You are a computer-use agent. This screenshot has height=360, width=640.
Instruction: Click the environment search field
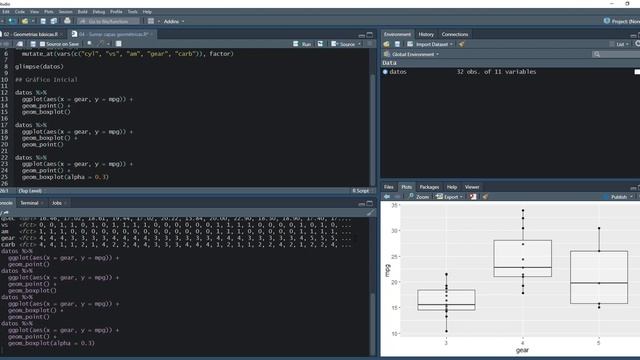point(616,54)
